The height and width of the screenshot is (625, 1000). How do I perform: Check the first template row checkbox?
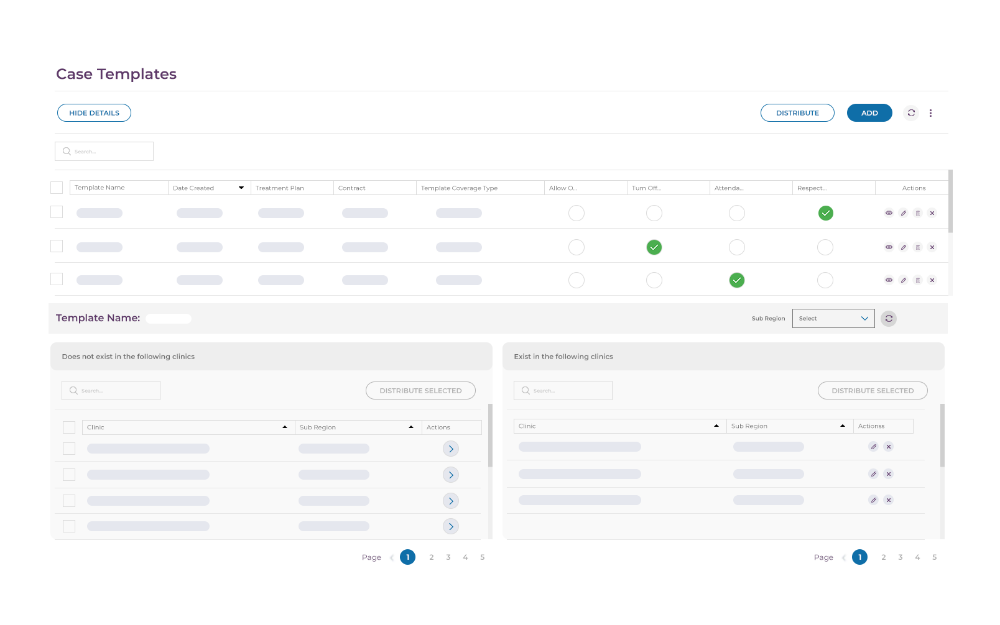click(57, 212)
